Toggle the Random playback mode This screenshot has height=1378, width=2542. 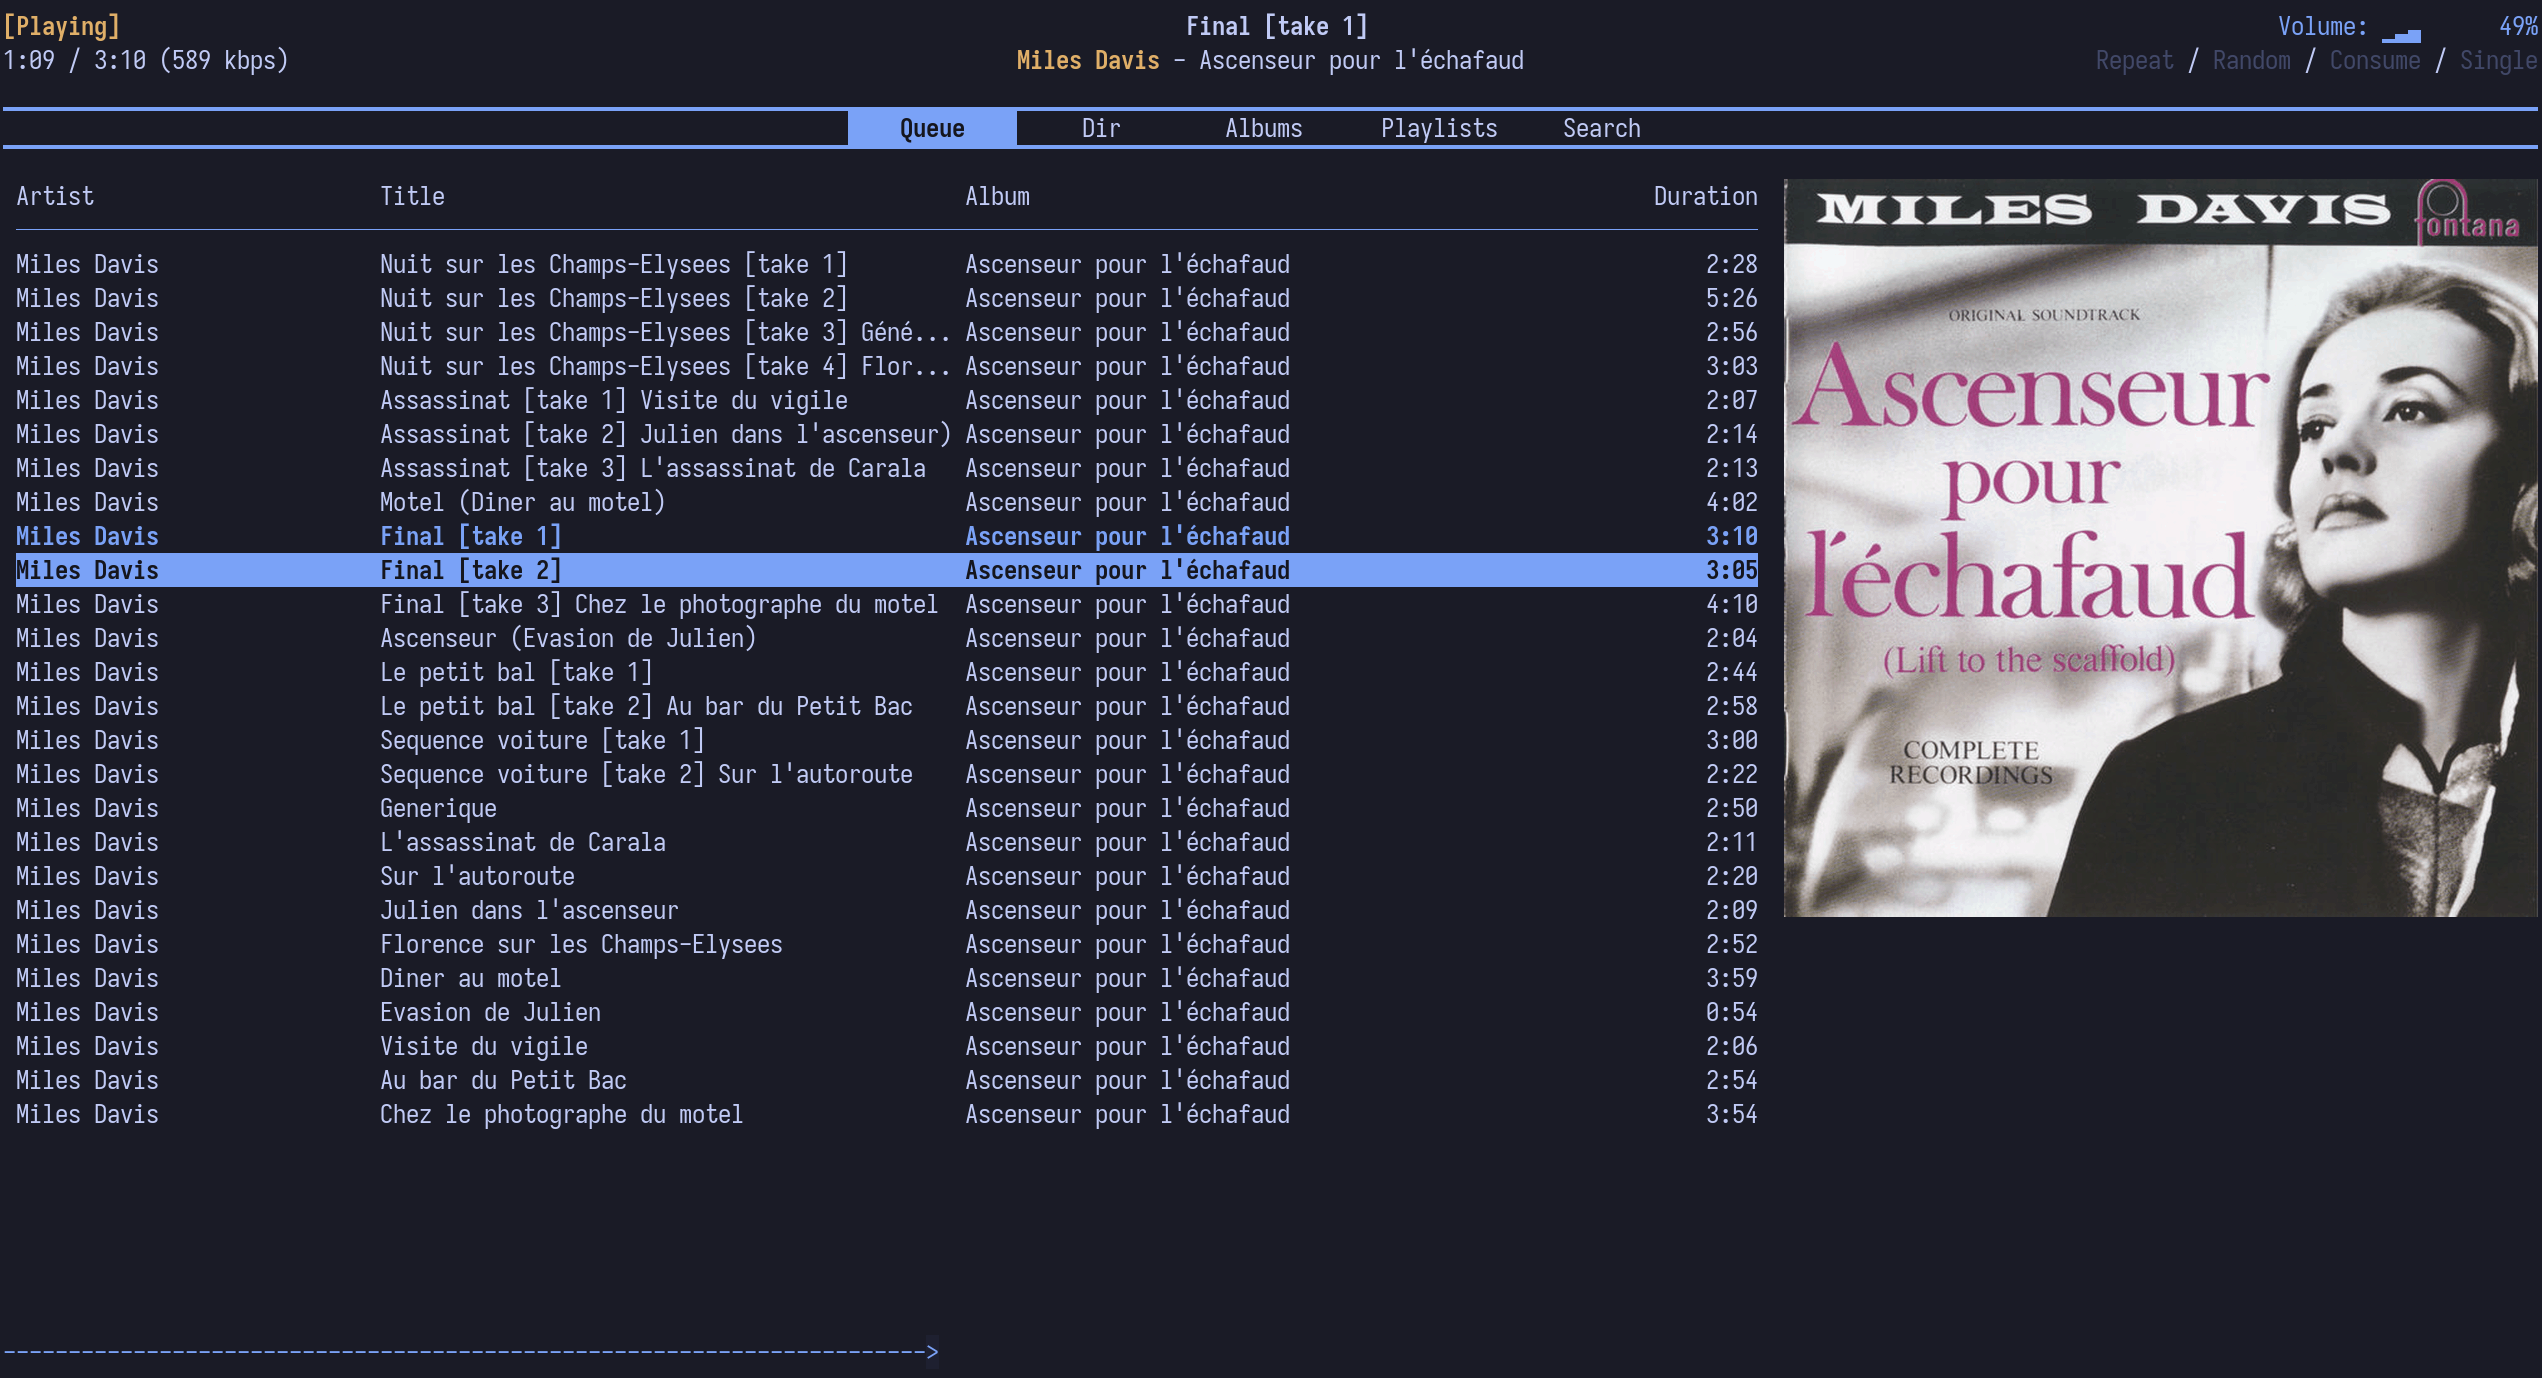pos(2251,61)
